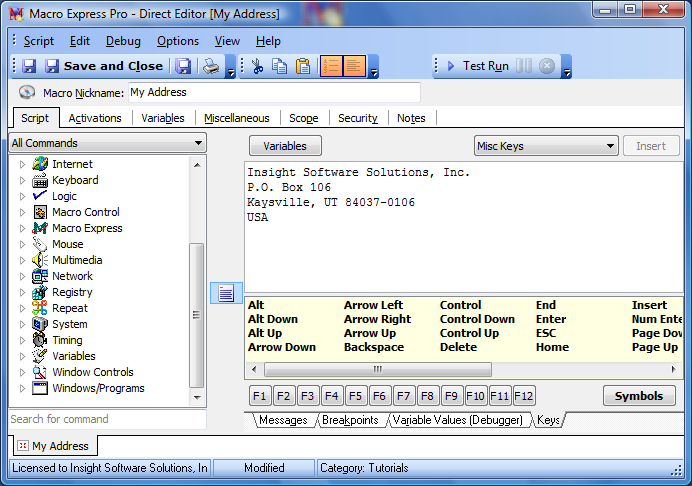
Task: Click the Copy icon
Action: tap(279, 67)
